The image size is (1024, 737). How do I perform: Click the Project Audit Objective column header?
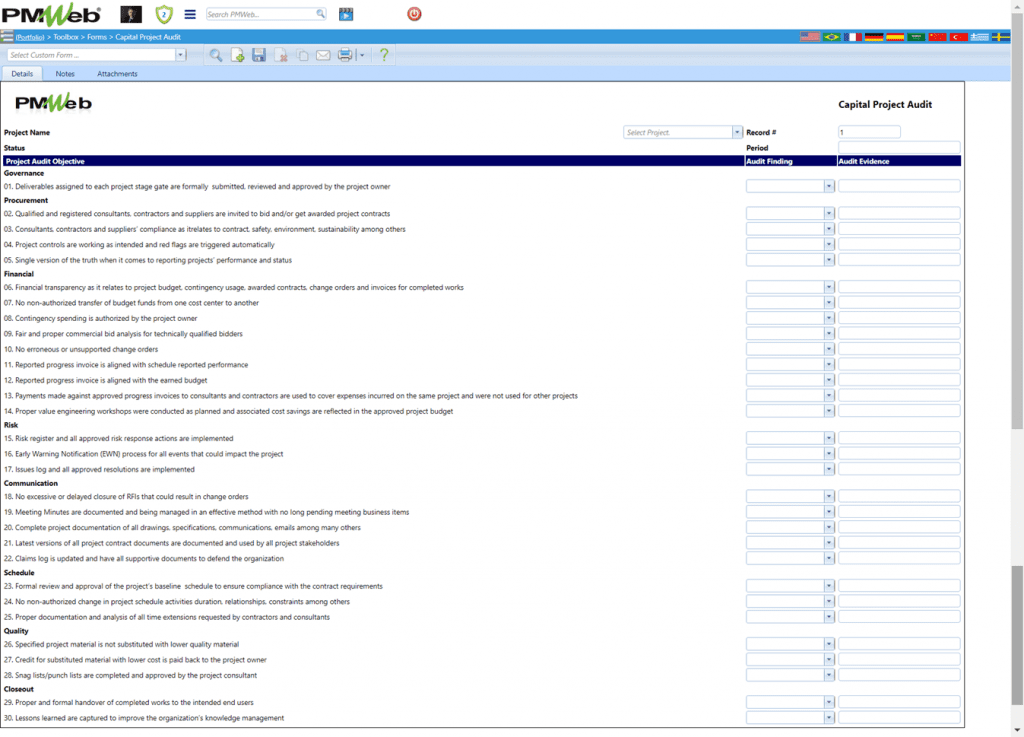pyautogui.click(x=374, y=161)
